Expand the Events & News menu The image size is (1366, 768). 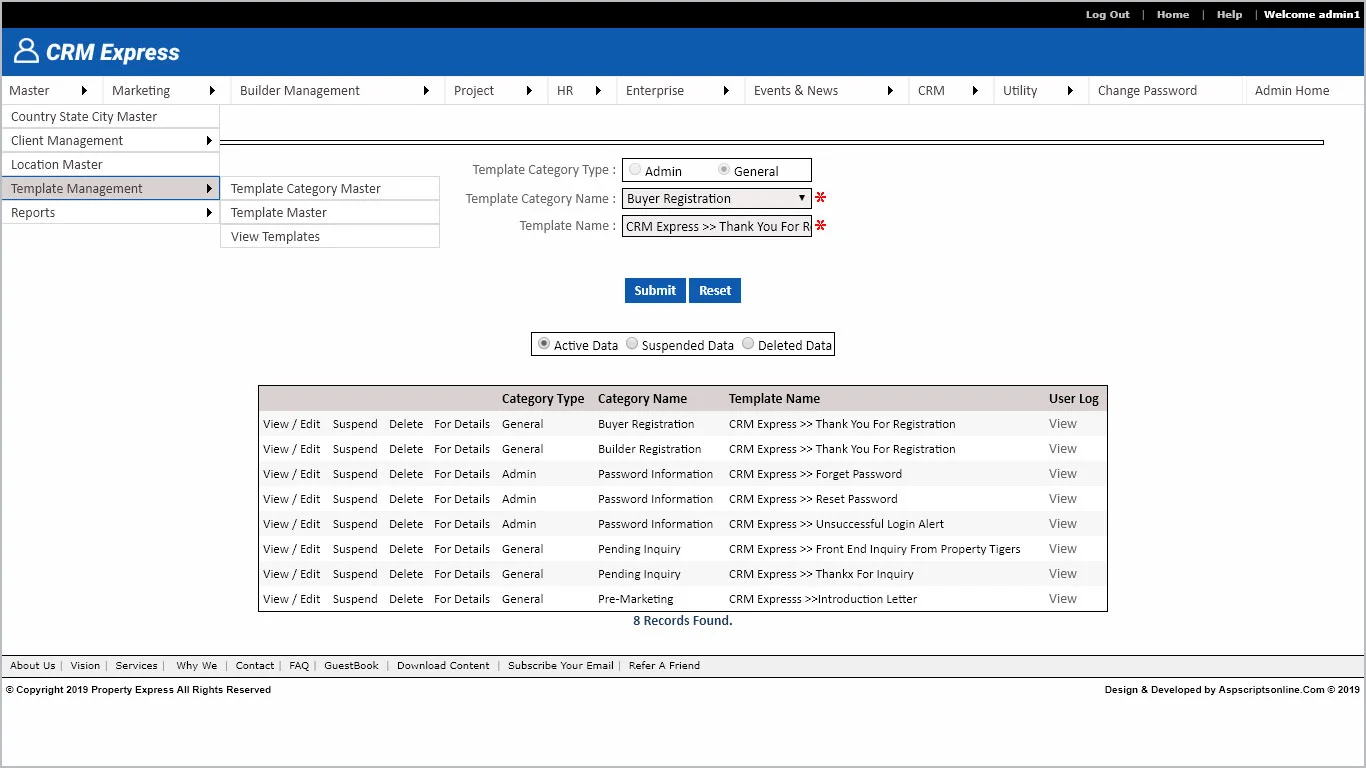click(x=826, y=90)
